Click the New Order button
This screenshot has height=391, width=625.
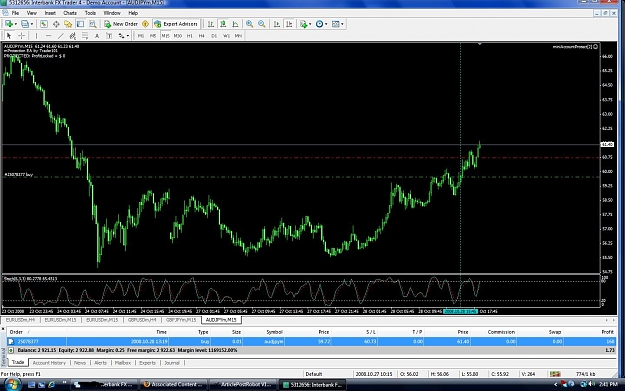[x=121, y=24]
